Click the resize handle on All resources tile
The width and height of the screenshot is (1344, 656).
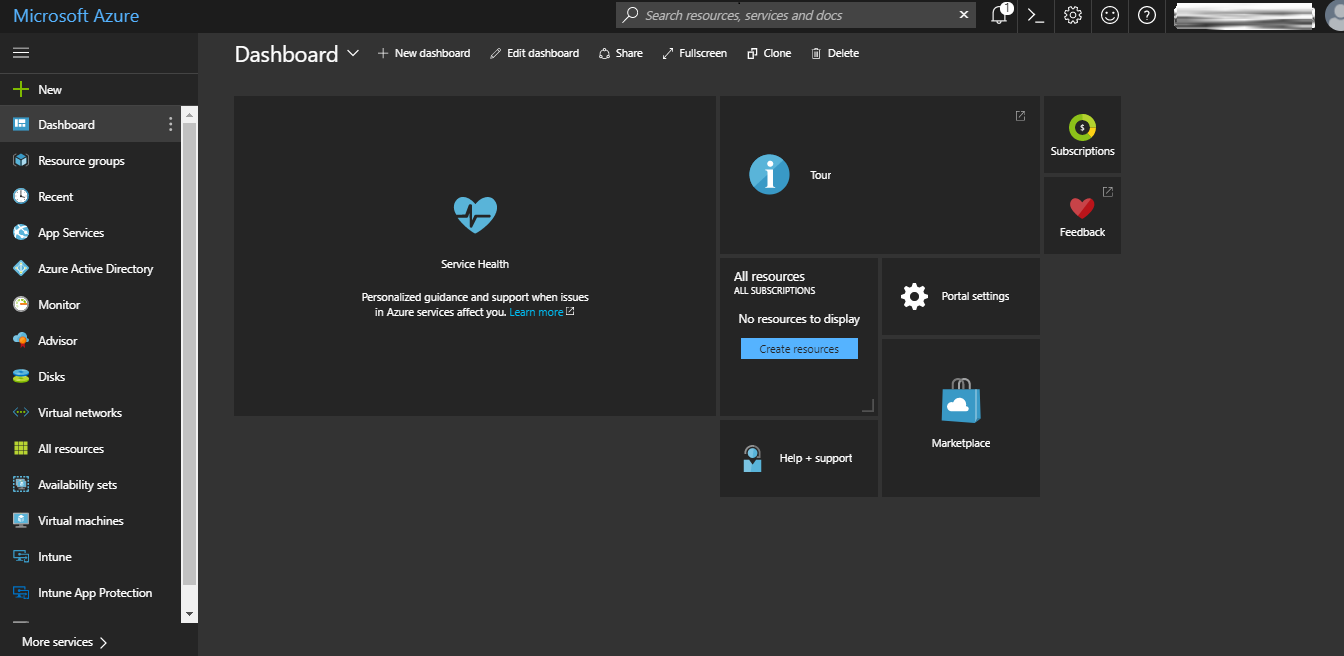(868, 406)
